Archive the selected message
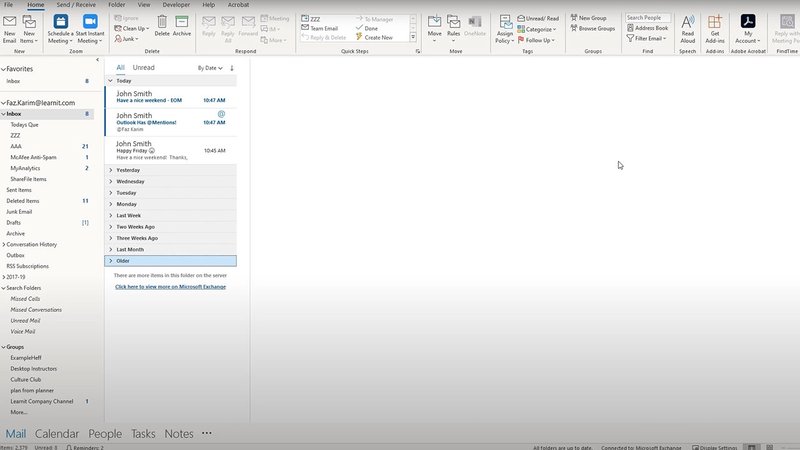Image resolution: width=800 pixels, height=450 pixels. (182, 24)
